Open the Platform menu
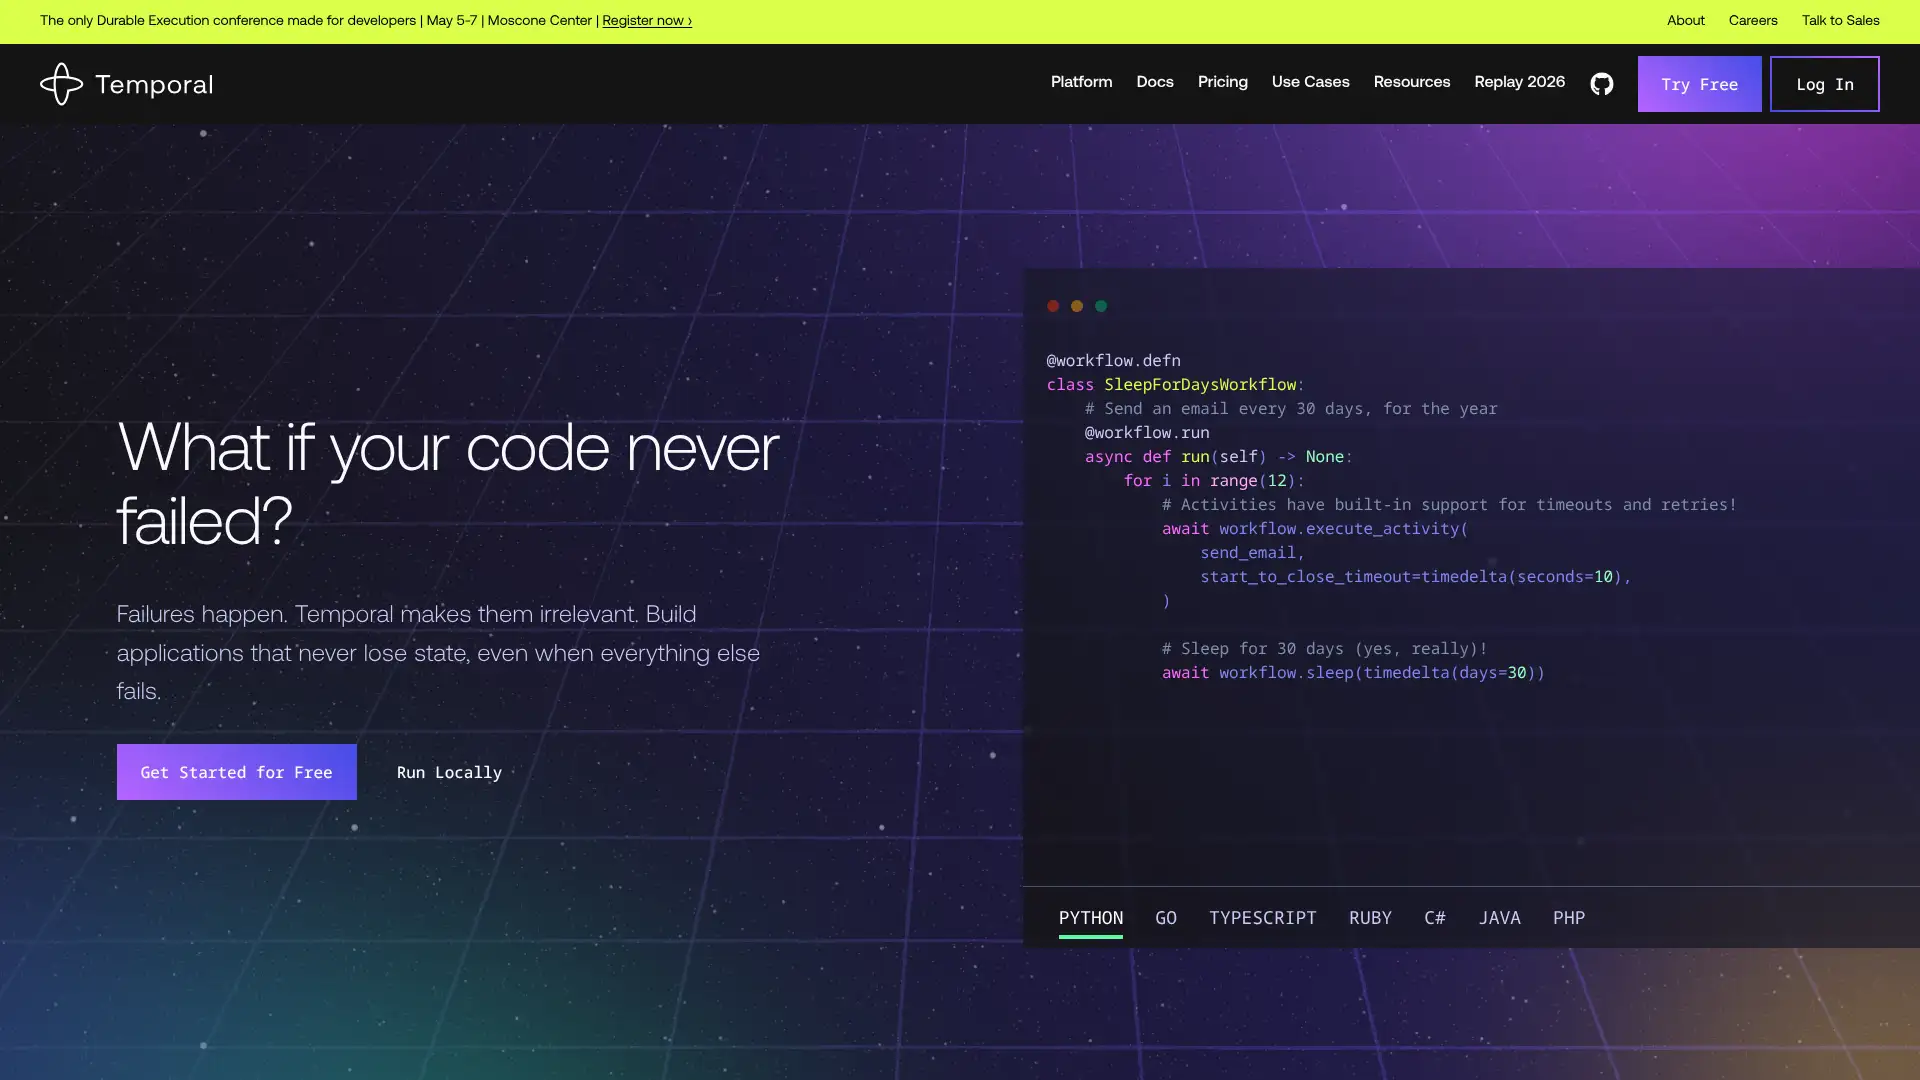Viewport: 1920px width, 1080px height. 1081,82
